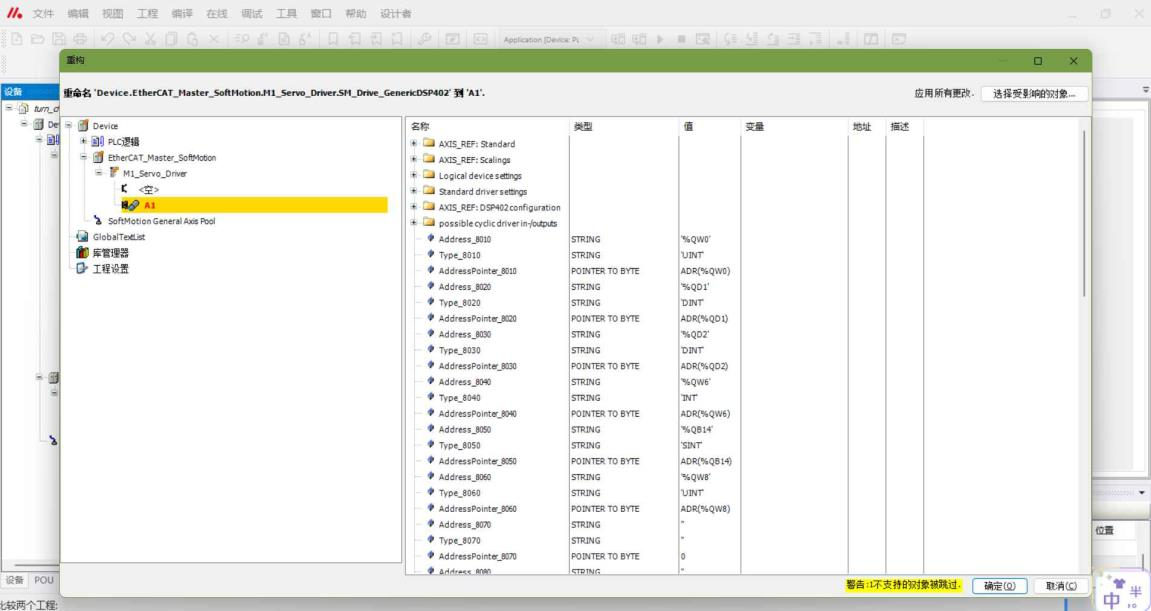
Task: Expand the Logical device settings folder
Action: click(414, 176)
